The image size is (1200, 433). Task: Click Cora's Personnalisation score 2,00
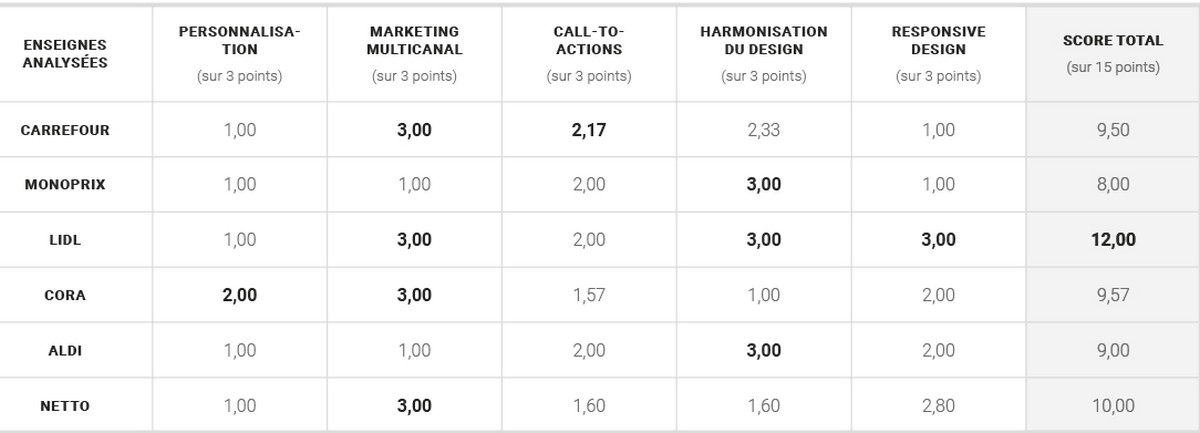point(239,295)
